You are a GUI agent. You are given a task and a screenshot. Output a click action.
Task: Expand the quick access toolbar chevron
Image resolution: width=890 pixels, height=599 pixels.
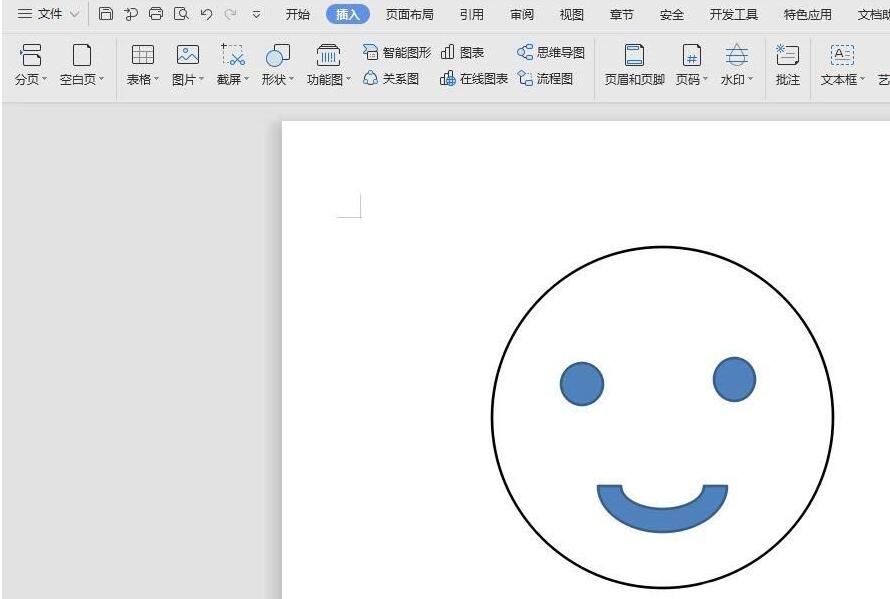point(257,14)
